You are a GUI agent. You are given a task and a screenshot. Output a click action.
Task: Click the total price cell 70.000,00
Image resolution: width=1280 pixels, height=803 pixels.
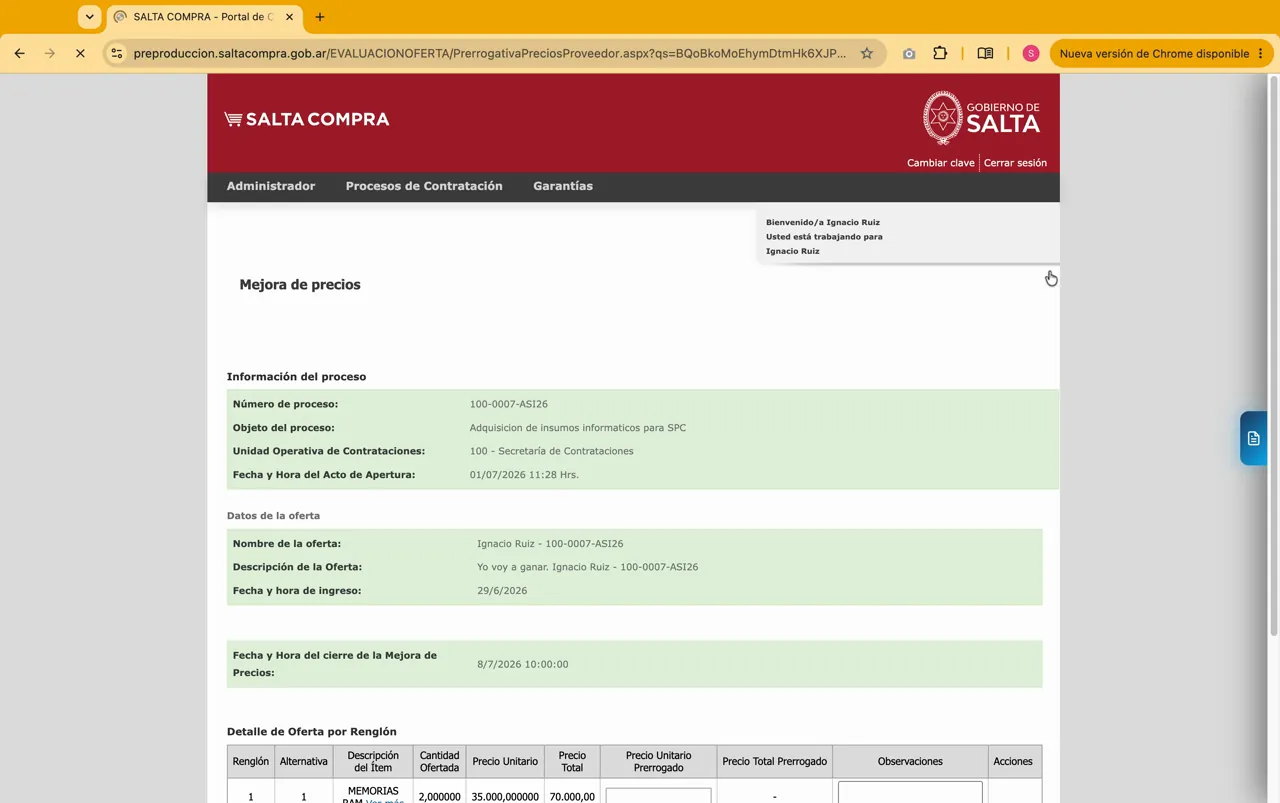pos(572,797)
